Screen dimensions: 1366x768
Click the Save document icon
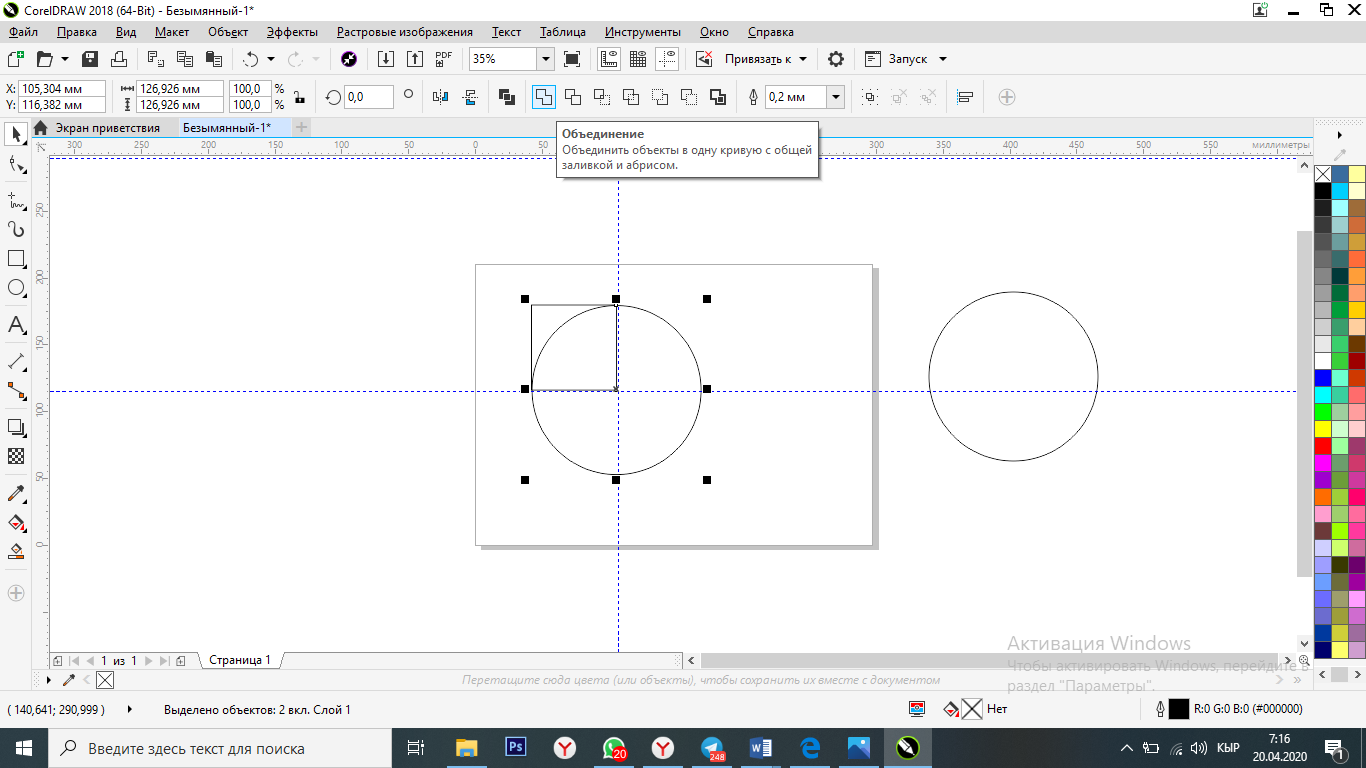[x=89, y=59]
